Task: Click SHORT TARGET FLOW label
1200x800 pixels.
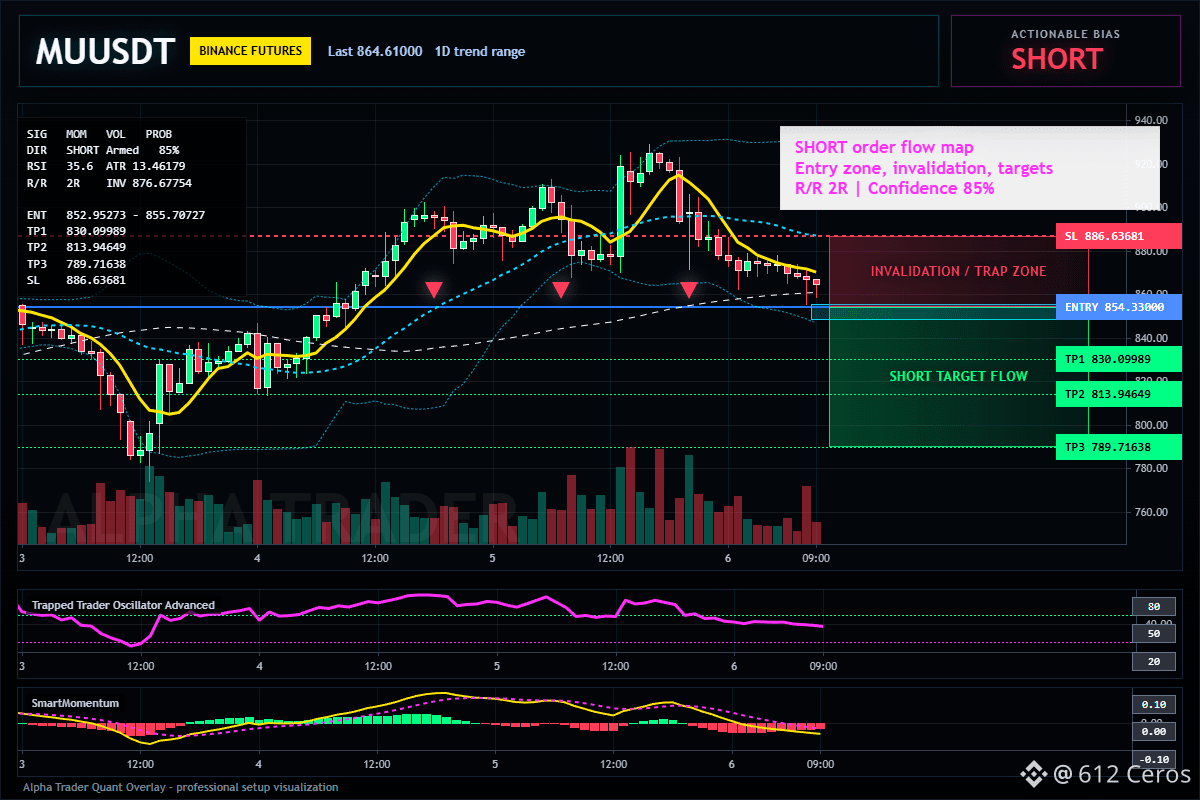Action: 959,376
